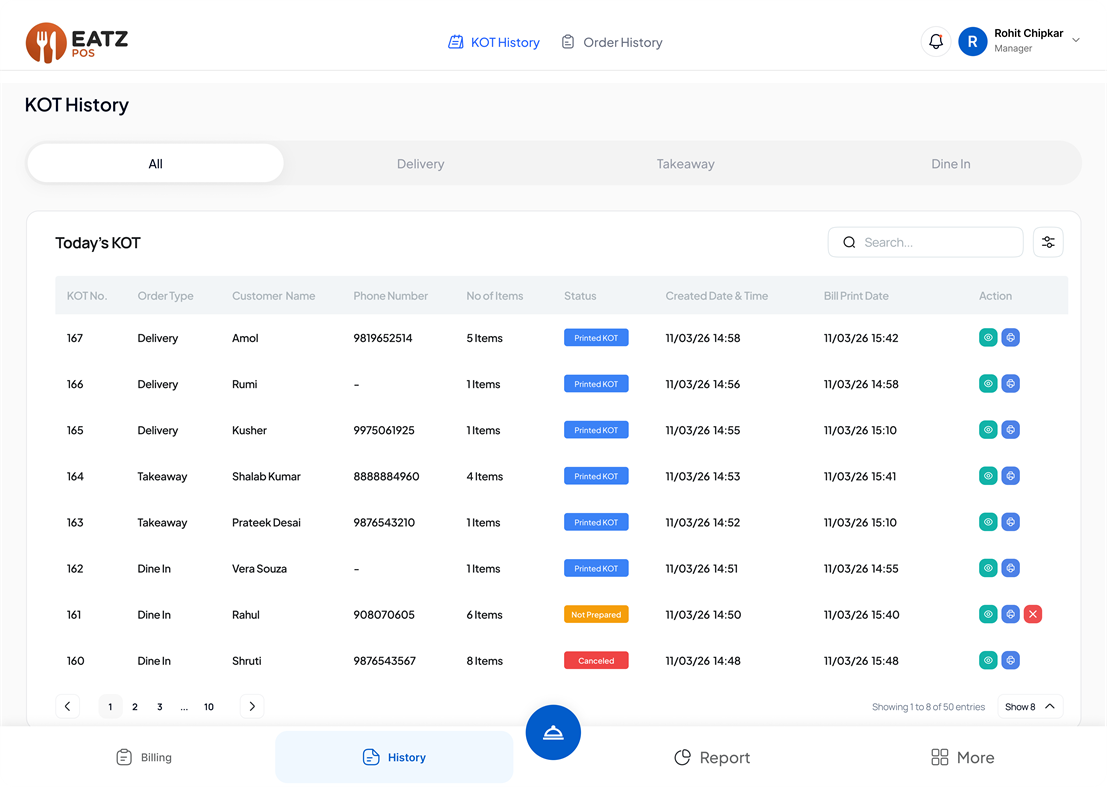Print KOT 167 for Amol

[x=1010, y=337]
